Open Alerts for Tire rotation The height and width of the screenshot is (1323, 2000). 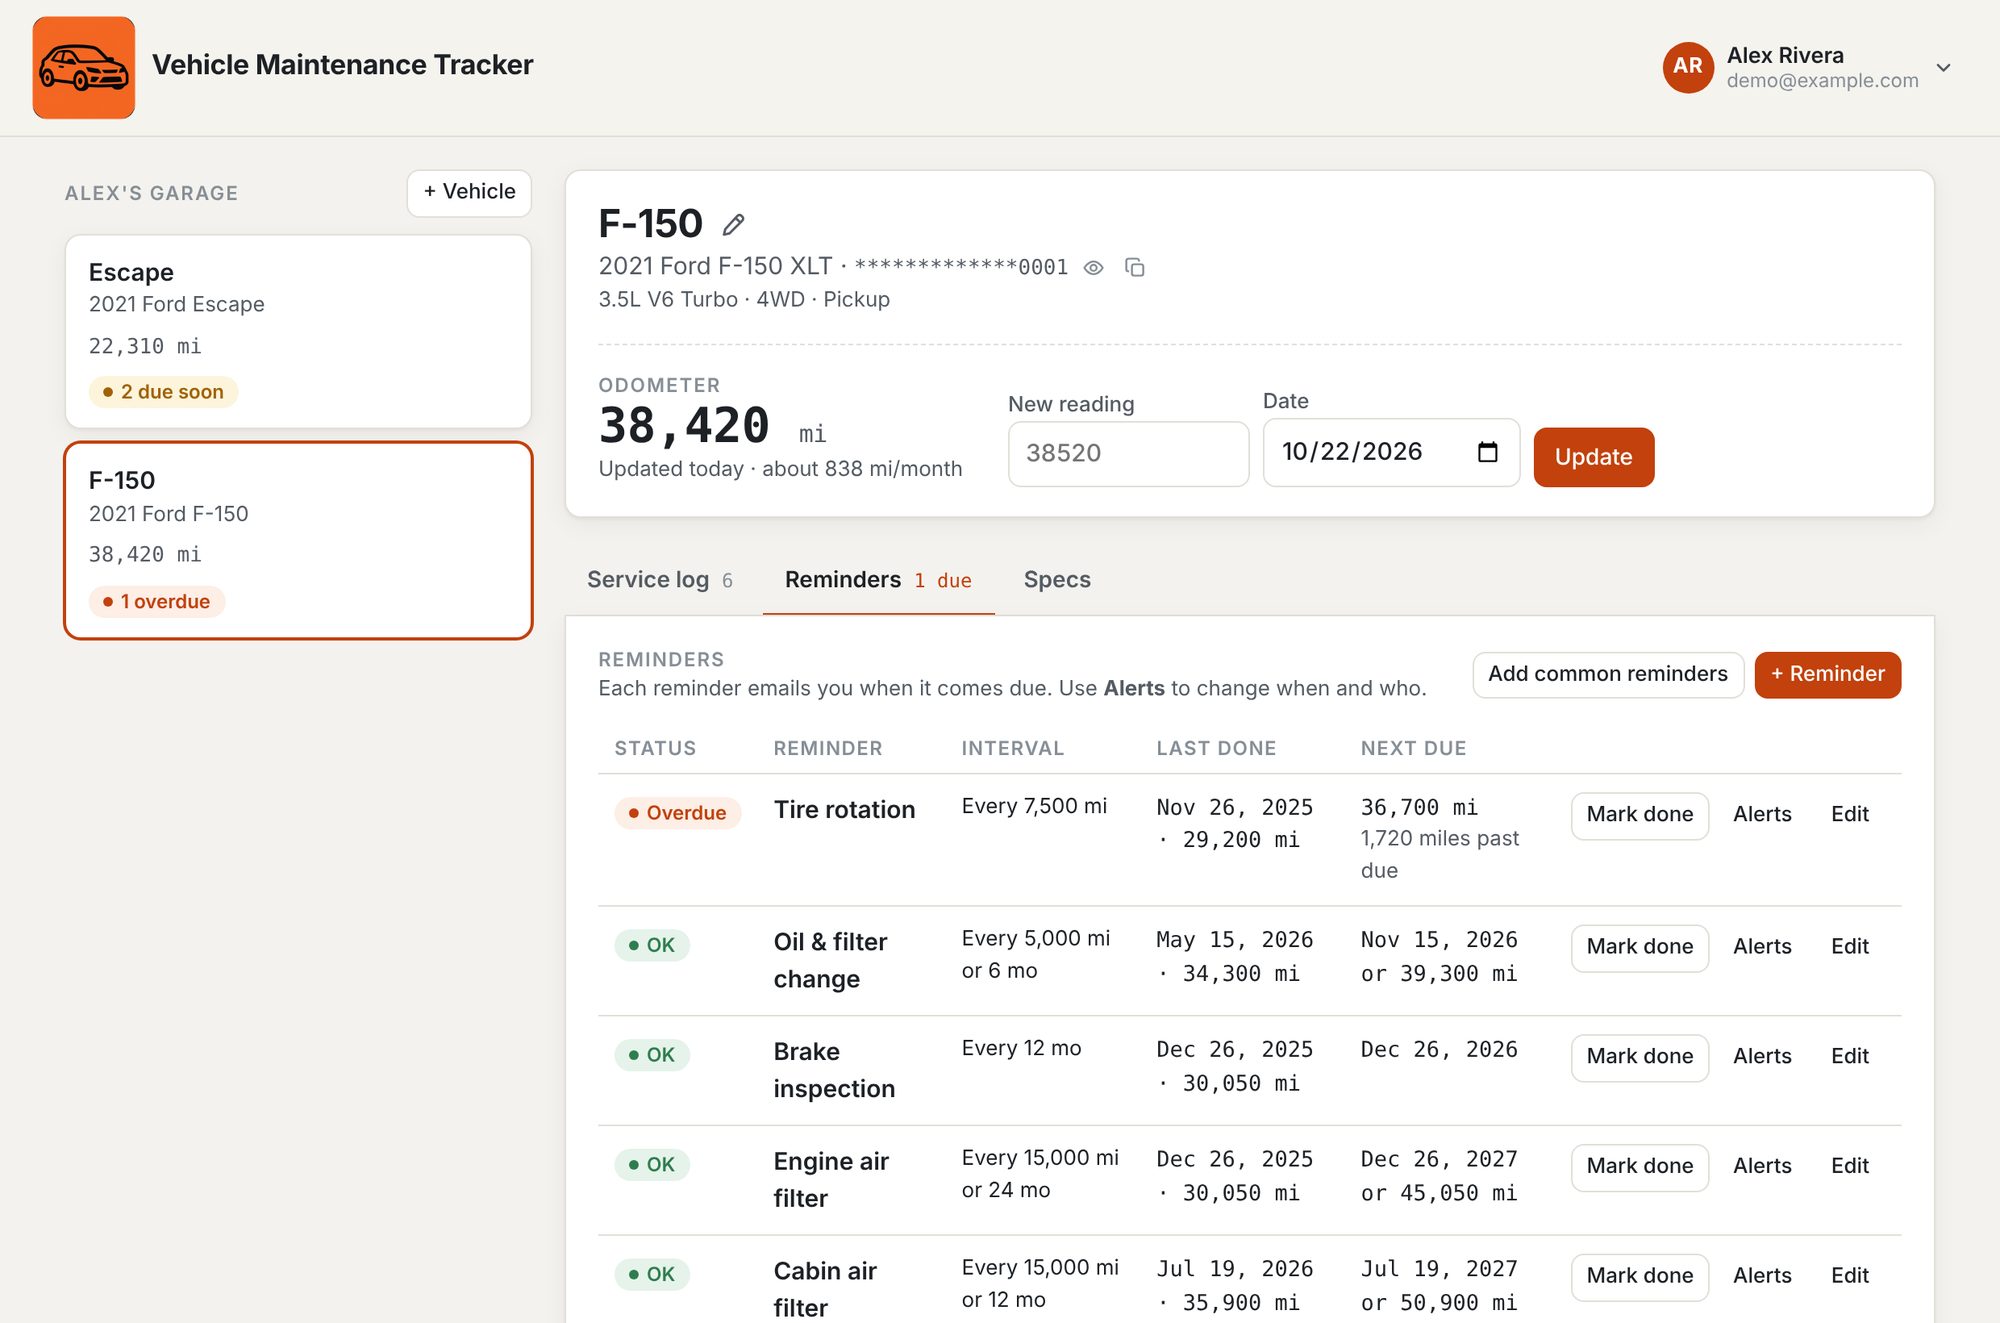[x=1762, y=815]
